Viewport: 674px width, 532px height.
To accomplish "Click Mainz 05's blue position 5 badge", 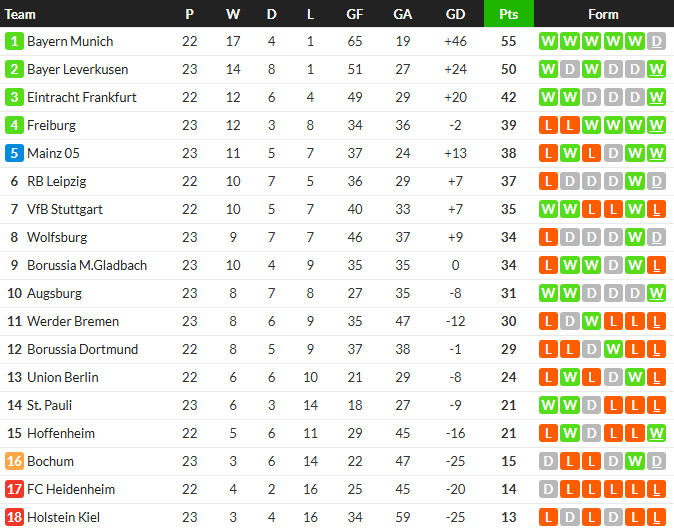I will pyautogui.click(x=14, y=154).
